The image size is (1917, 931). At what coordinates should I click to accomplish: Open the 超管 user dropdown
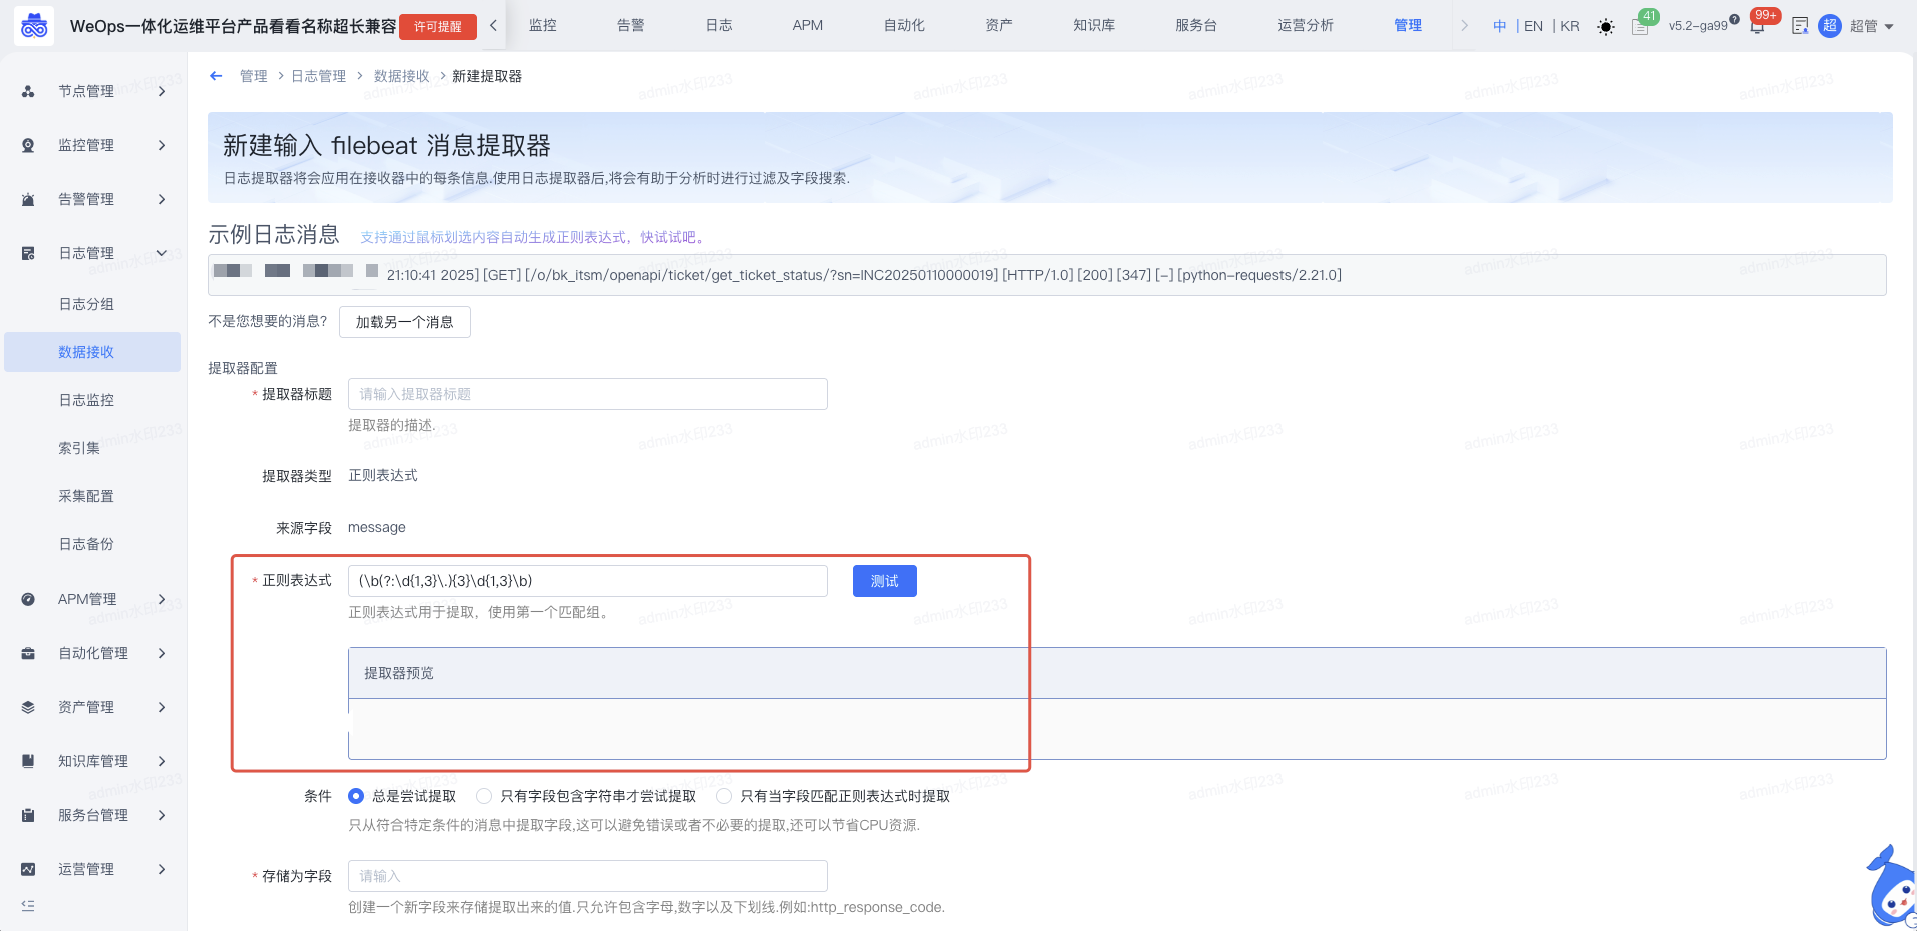coord(1871,26)
